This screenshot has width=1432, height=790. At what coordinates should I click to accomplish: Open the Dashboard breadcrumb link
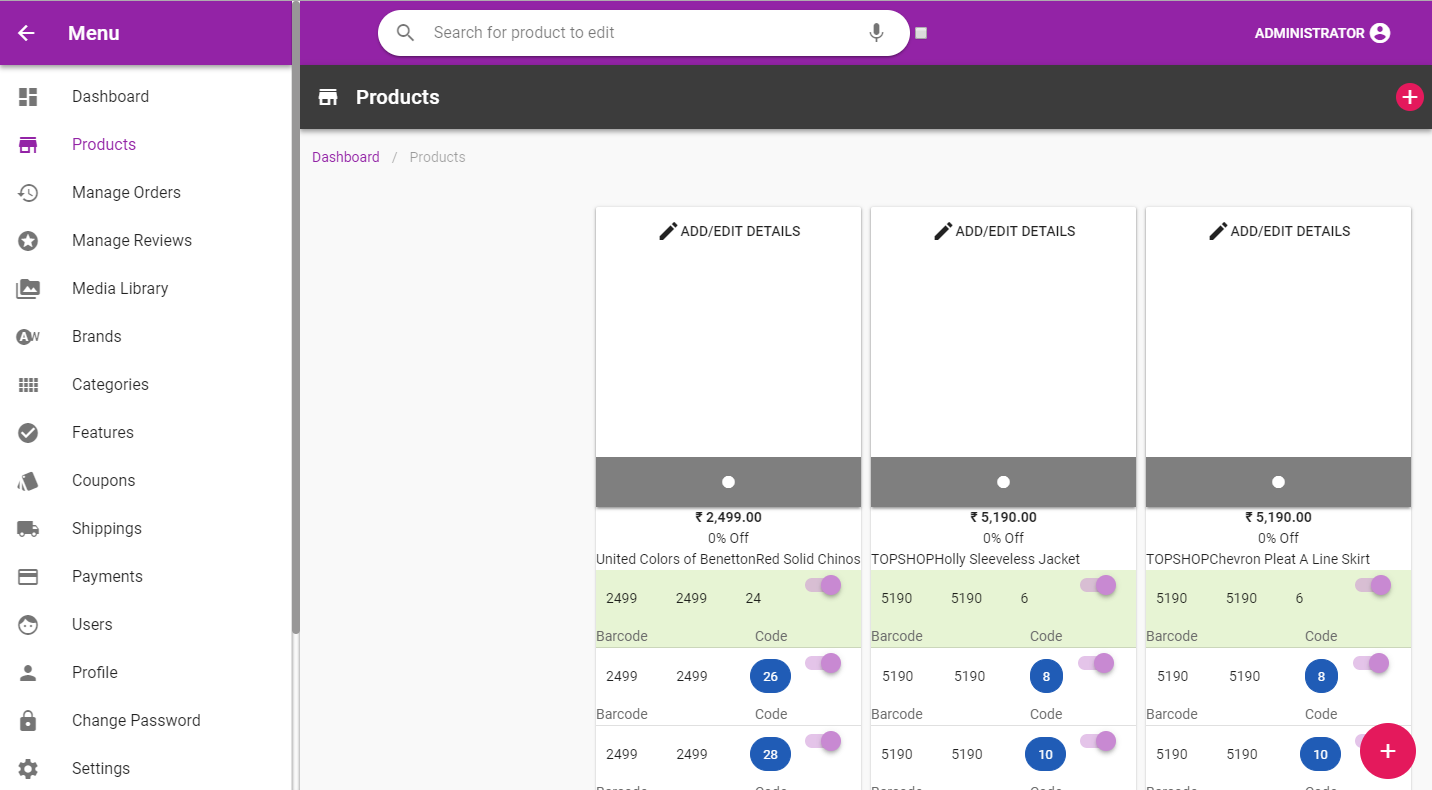click(x=345, y=157)
